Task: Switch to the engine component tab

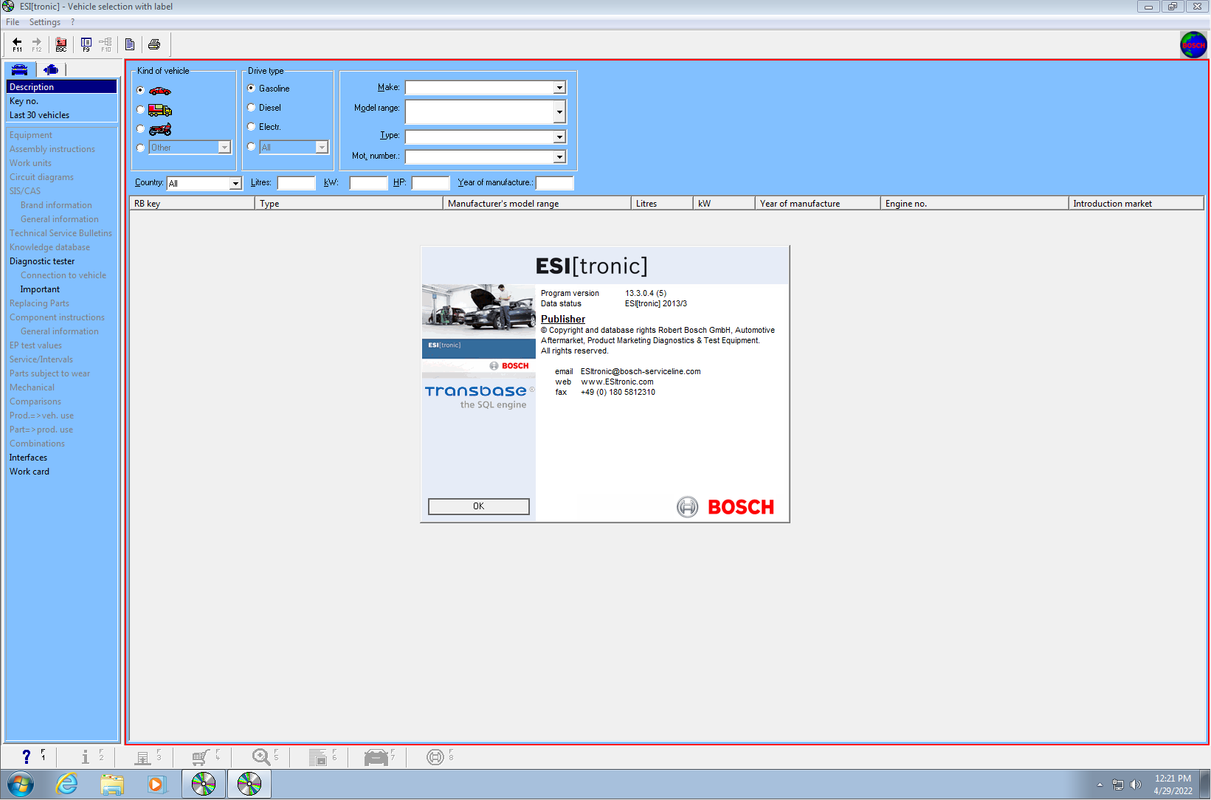Action: point(51,69)
